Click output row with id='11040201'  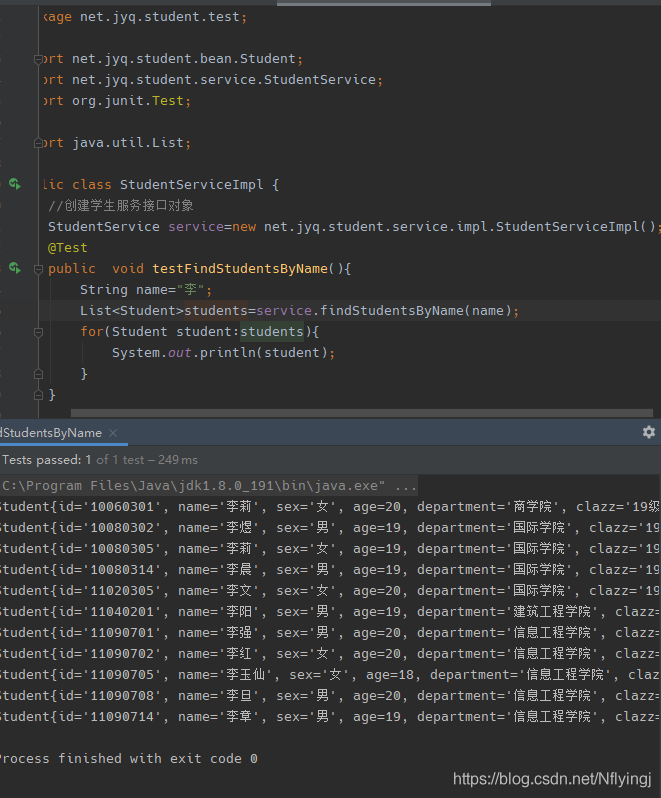click(330, 612)
